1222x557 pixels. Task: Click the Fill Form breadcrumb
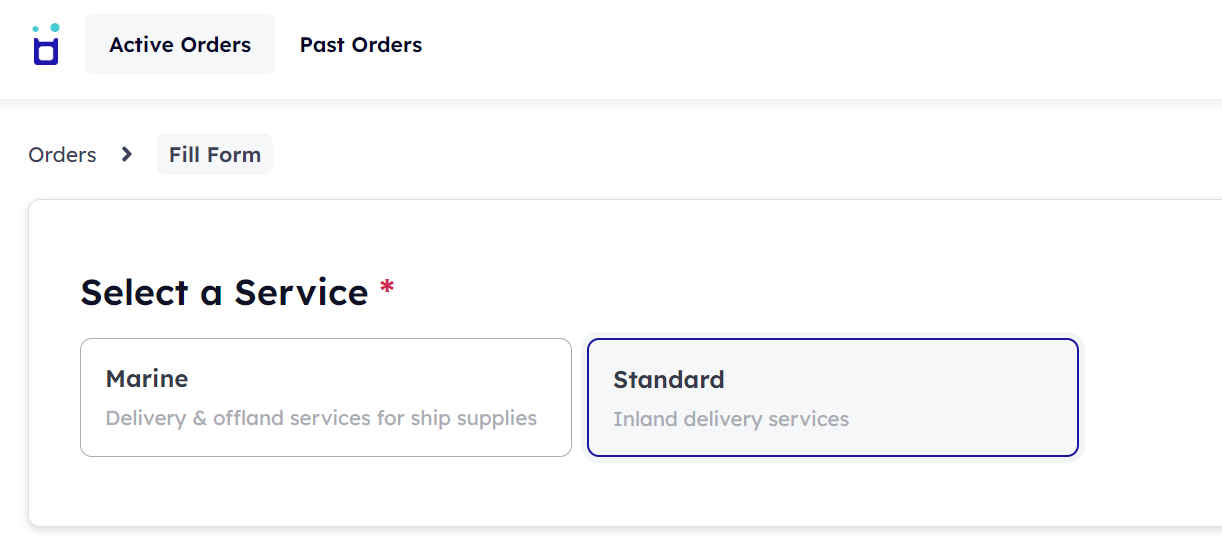tap(215, 154)
